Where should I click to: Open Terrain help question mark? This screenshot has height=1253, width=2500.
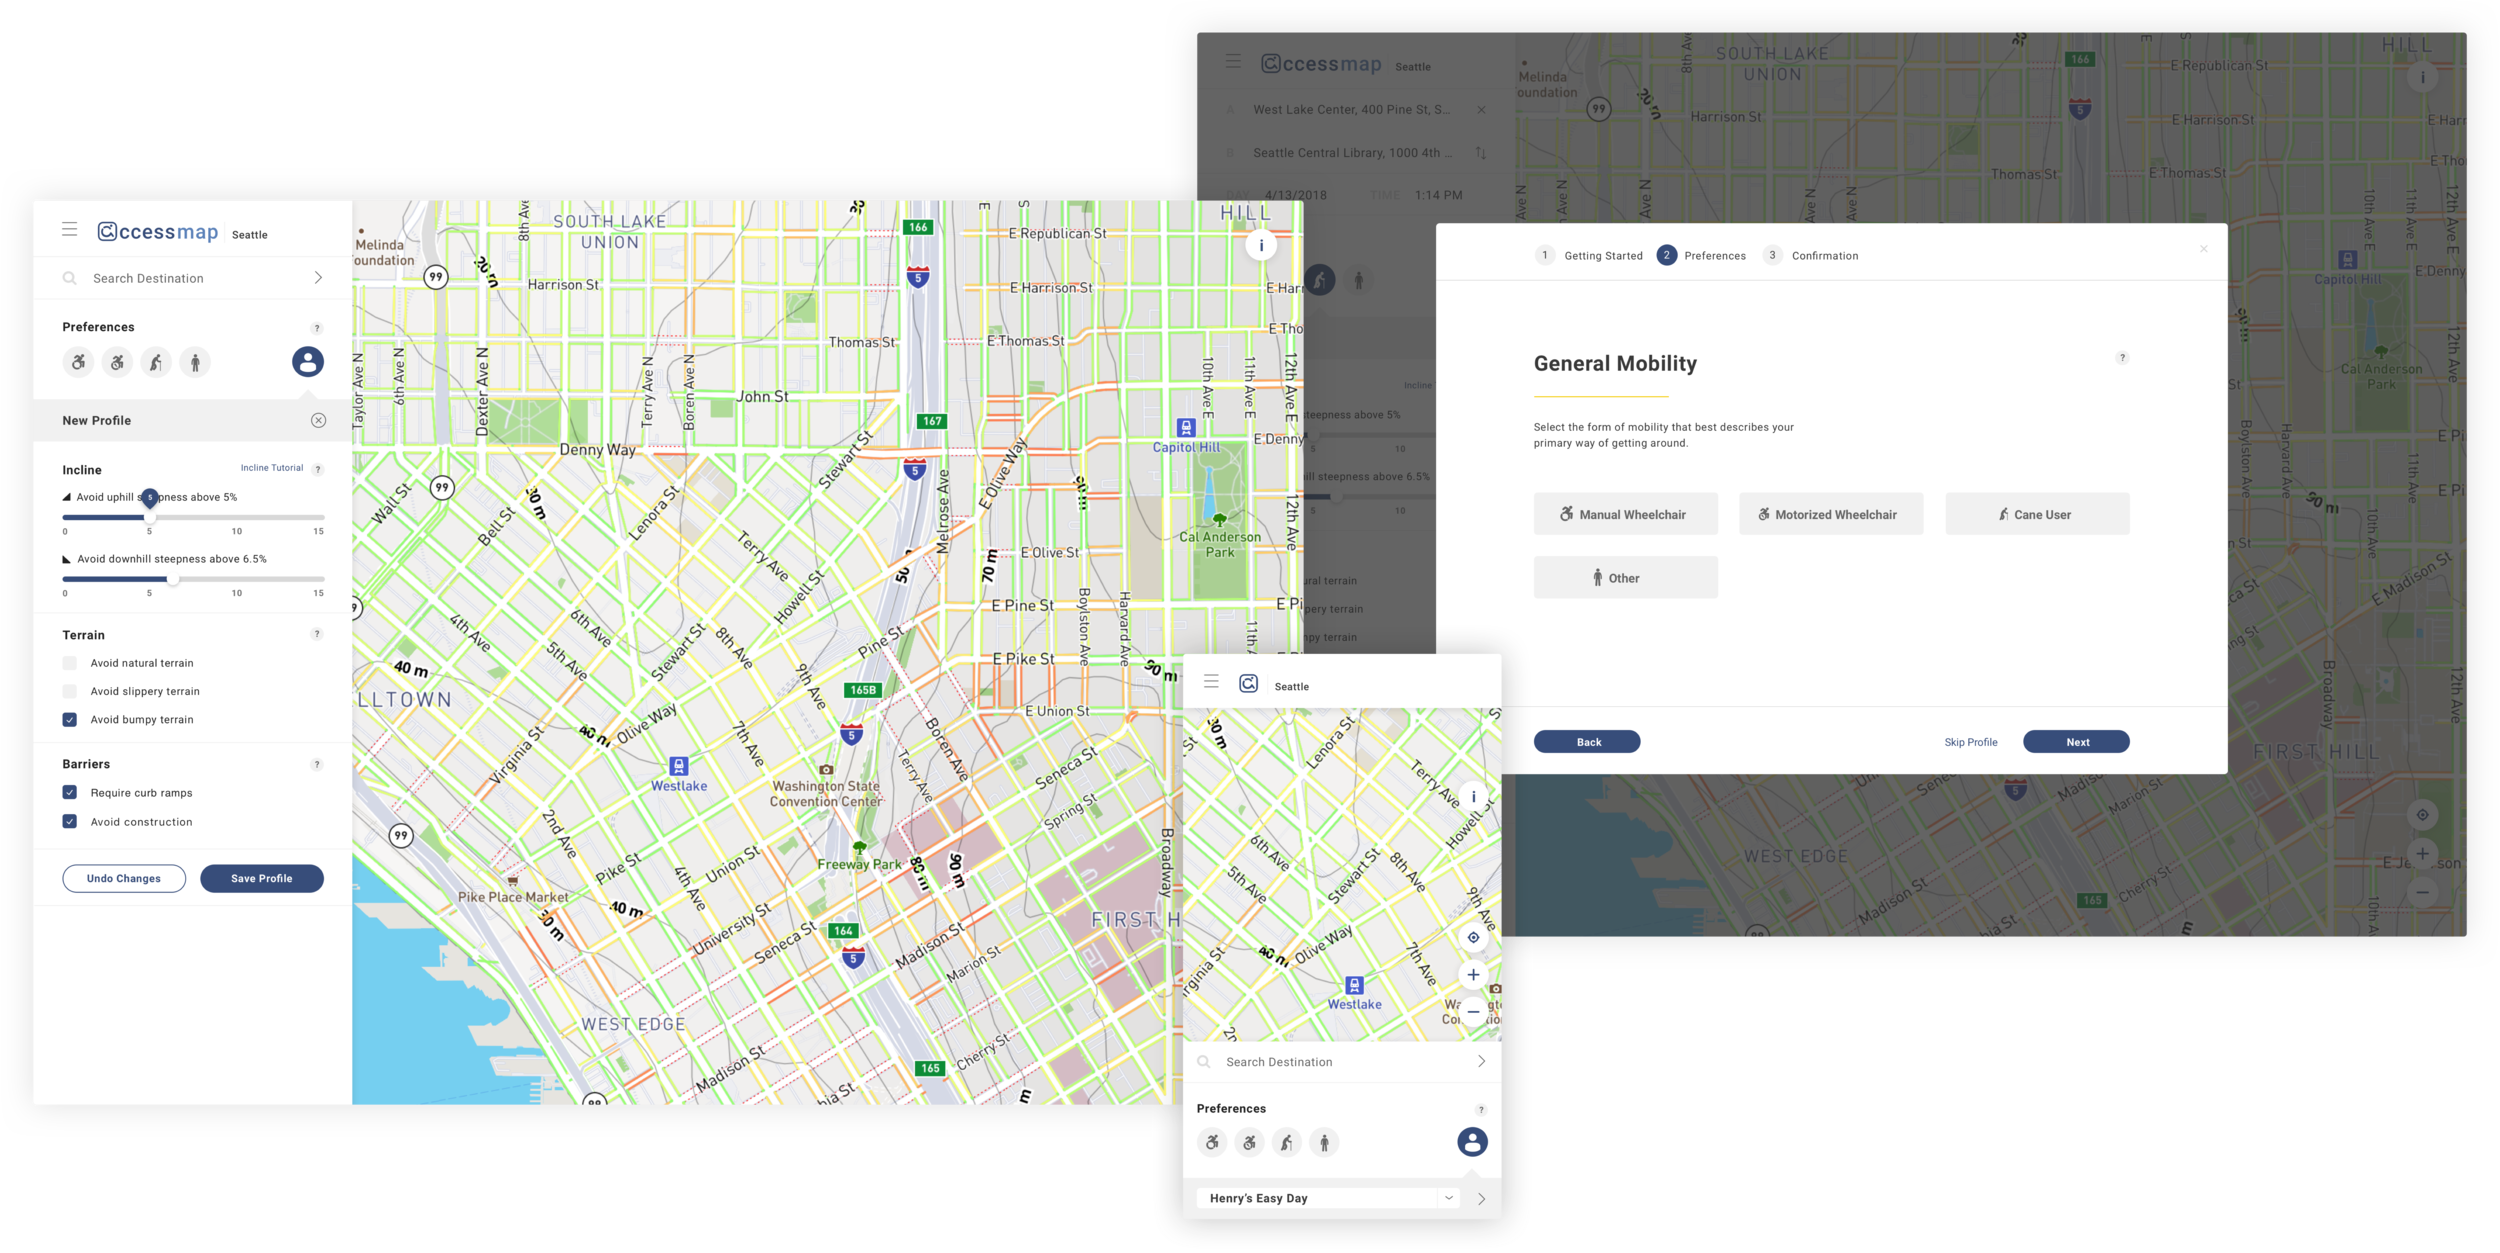[x=317, y=634]
